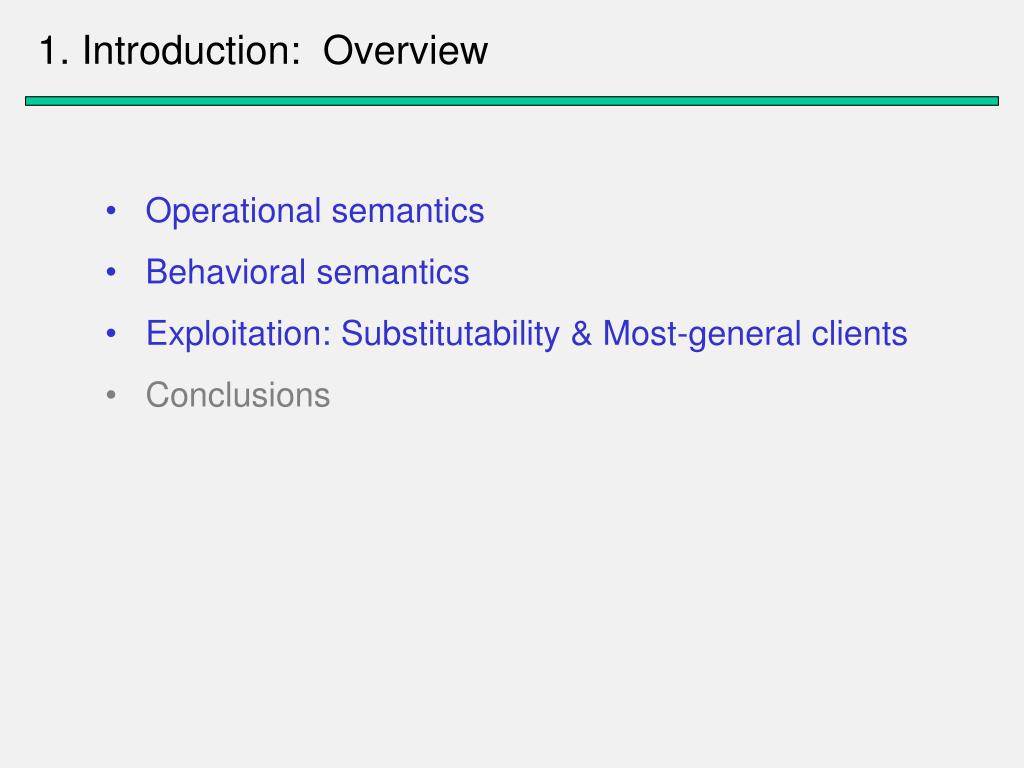Click the word "Operational" in first bullet
The width and height of the screenshot is (1024, 768).
tap(234, 211)
